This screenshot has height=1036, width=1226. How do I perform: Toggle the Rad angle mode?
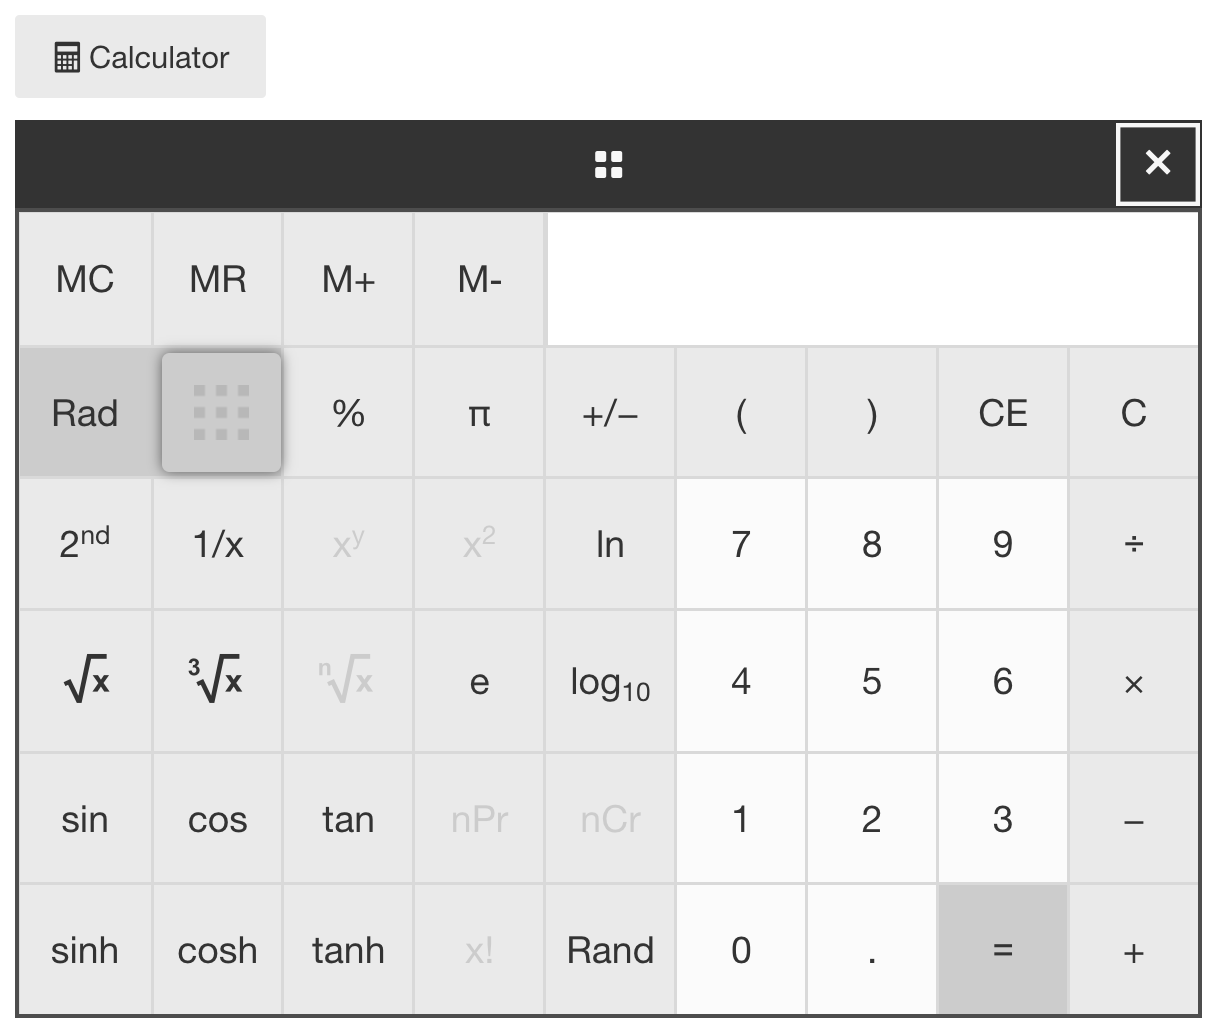point(85,413)
